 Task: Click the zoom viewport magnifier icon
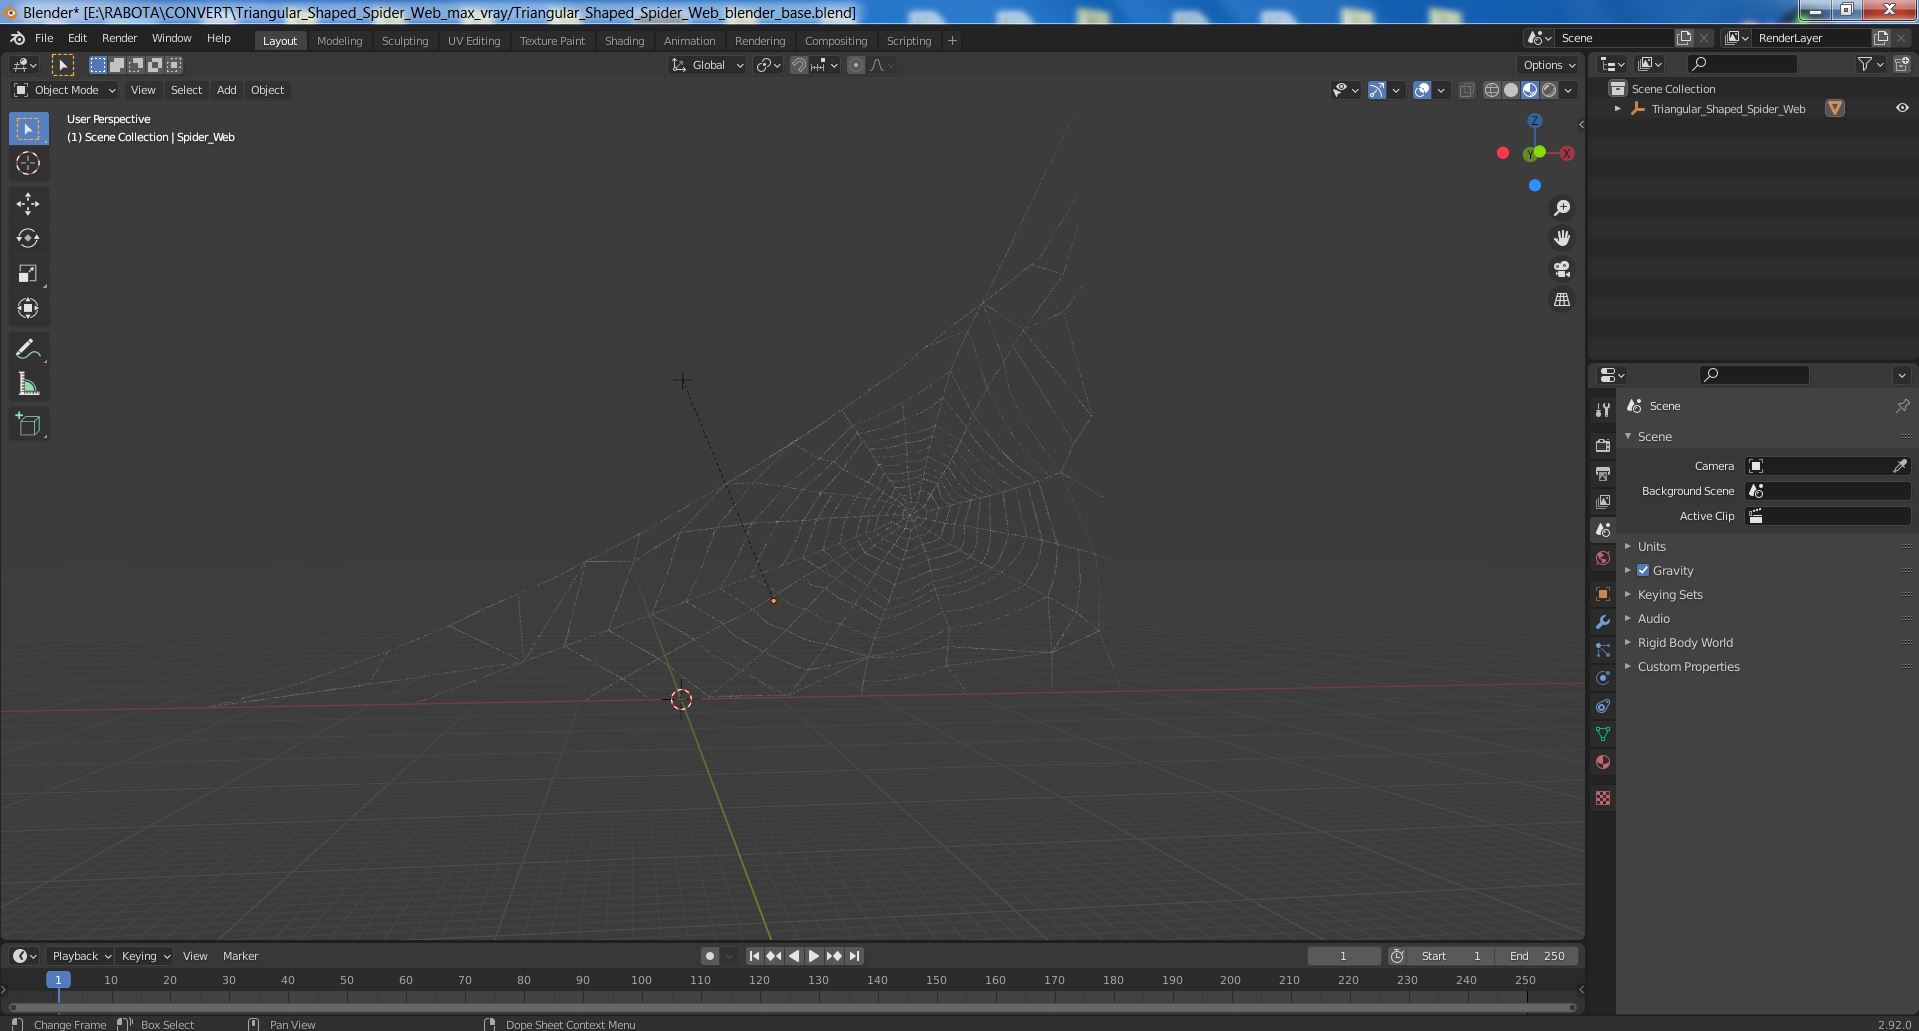[x=1562, y=208]
